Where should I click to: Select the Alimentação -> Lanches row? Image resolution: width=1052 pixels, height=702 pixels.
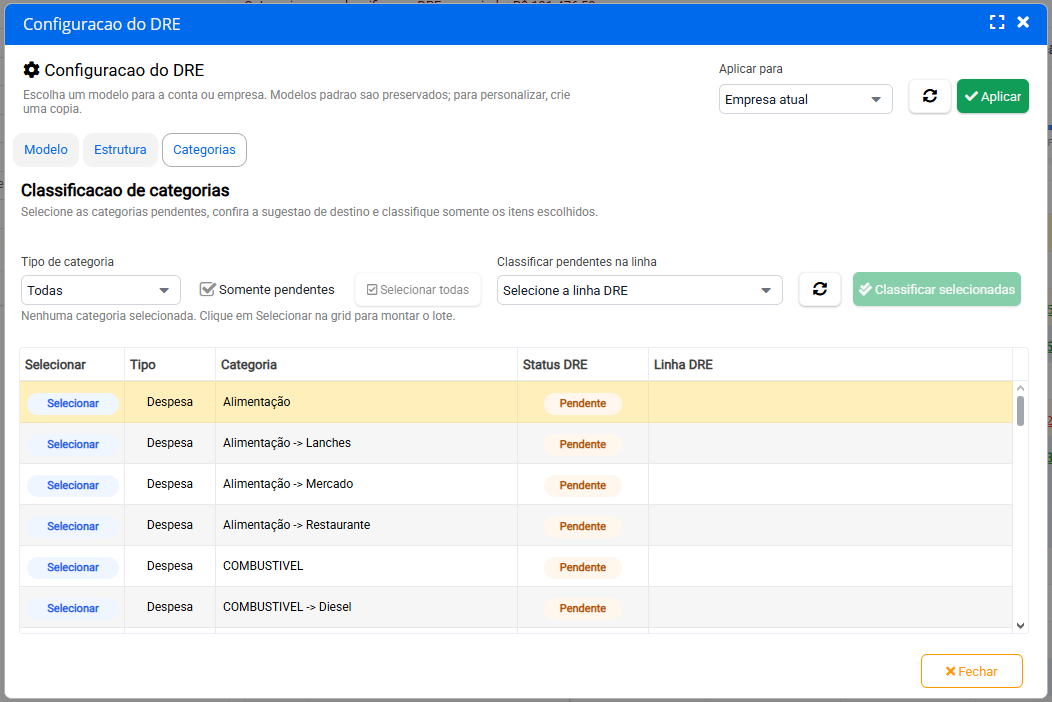[x=72, y=444]
